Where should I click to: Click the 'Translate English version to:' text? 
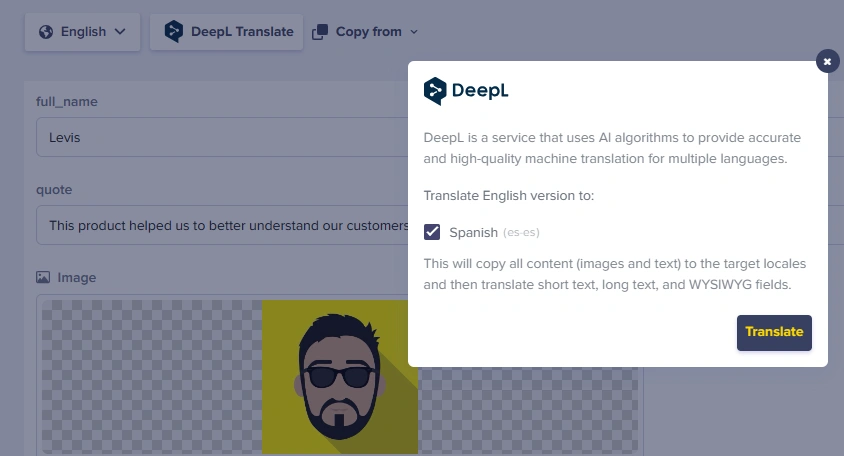tap(509, 195)
